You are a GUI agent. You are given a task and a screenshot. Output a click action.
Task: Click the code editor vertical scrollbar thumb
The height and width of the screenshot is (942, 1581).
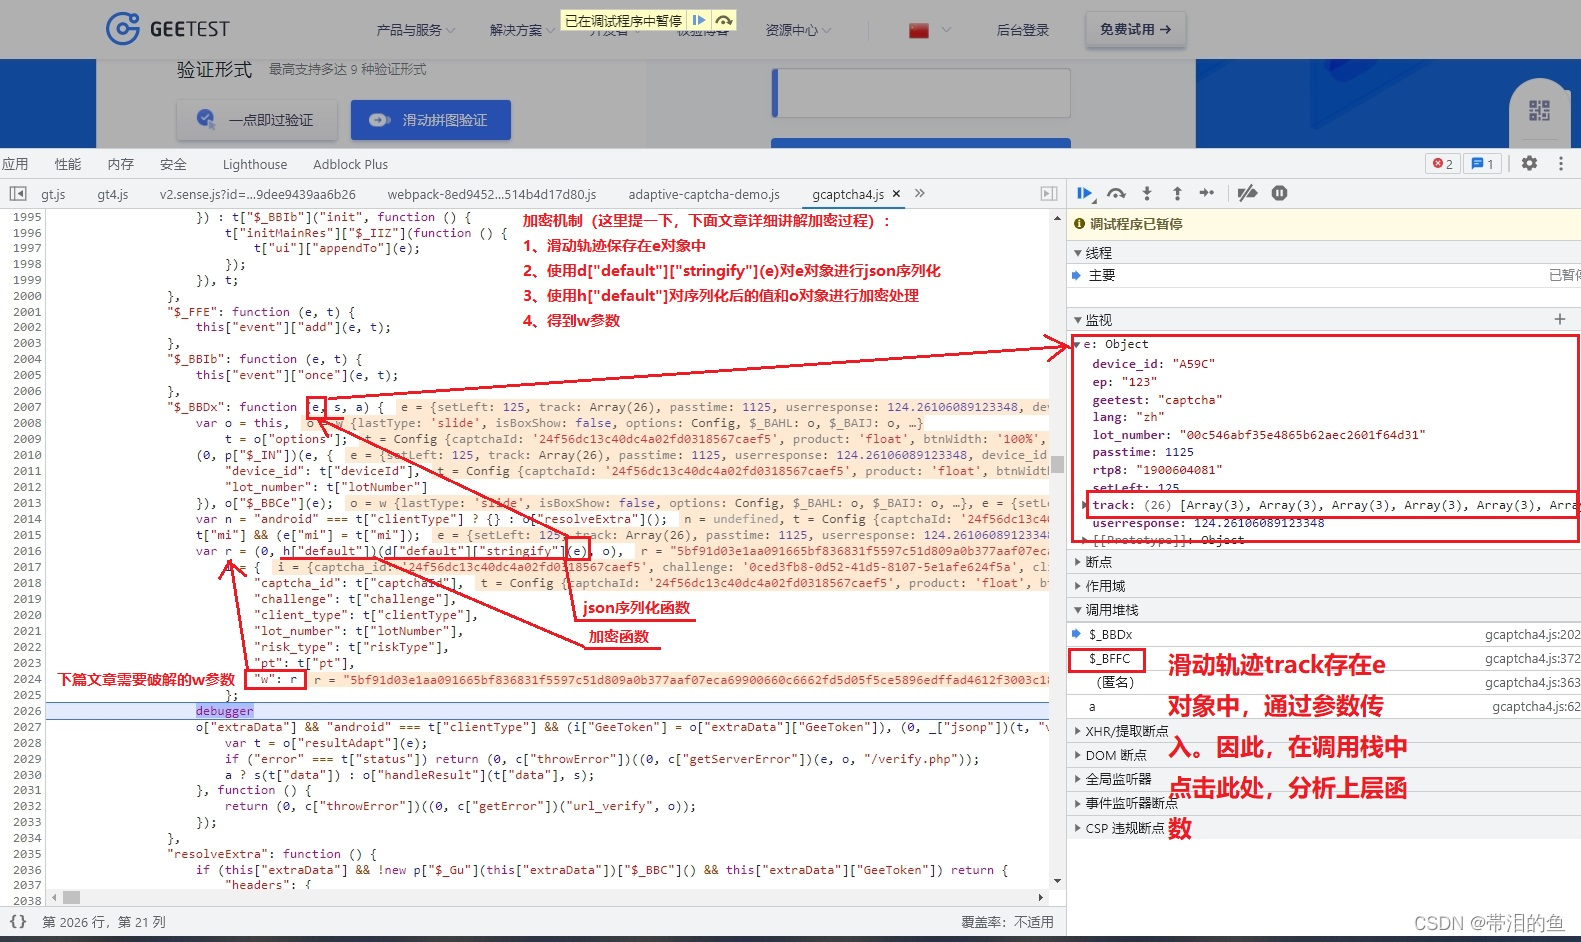[x=1057, y=464]
